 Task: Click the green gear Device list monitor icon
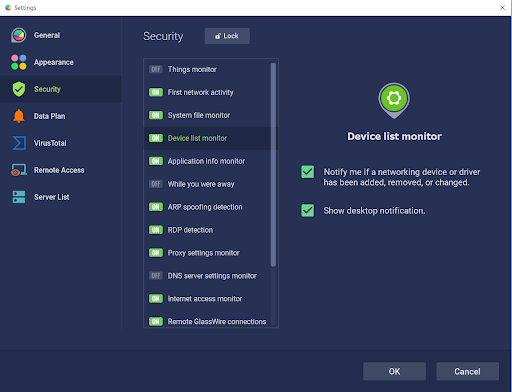[394, 100]
